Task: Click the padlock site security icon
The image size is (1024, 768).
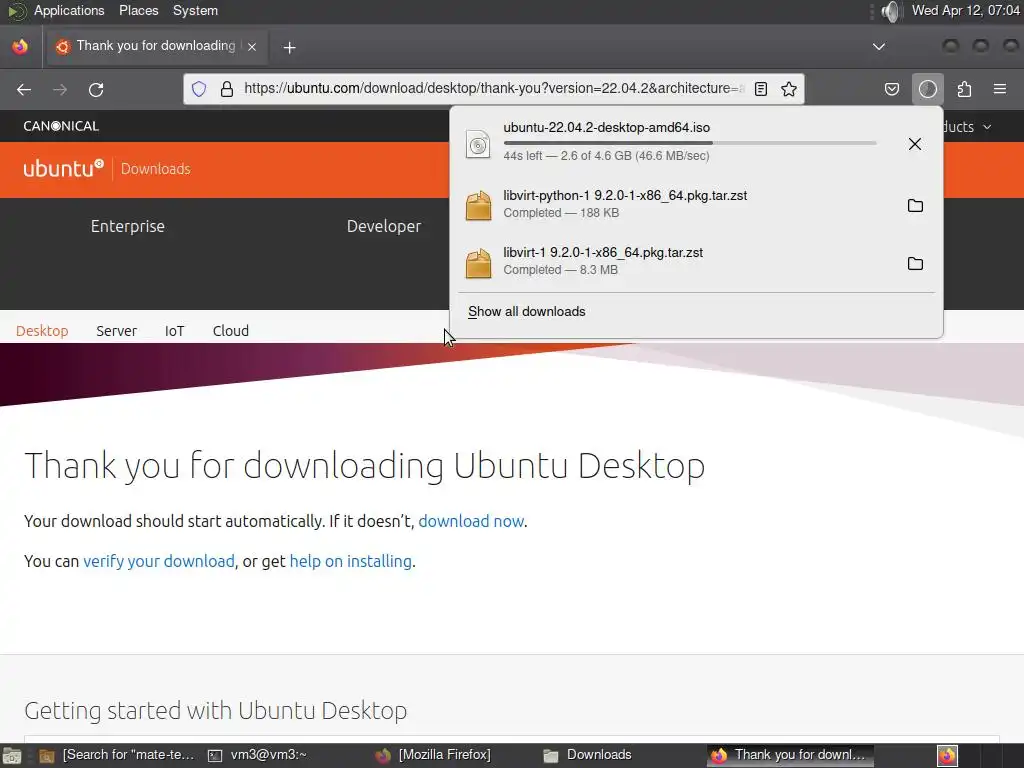Action: [227, 89]
